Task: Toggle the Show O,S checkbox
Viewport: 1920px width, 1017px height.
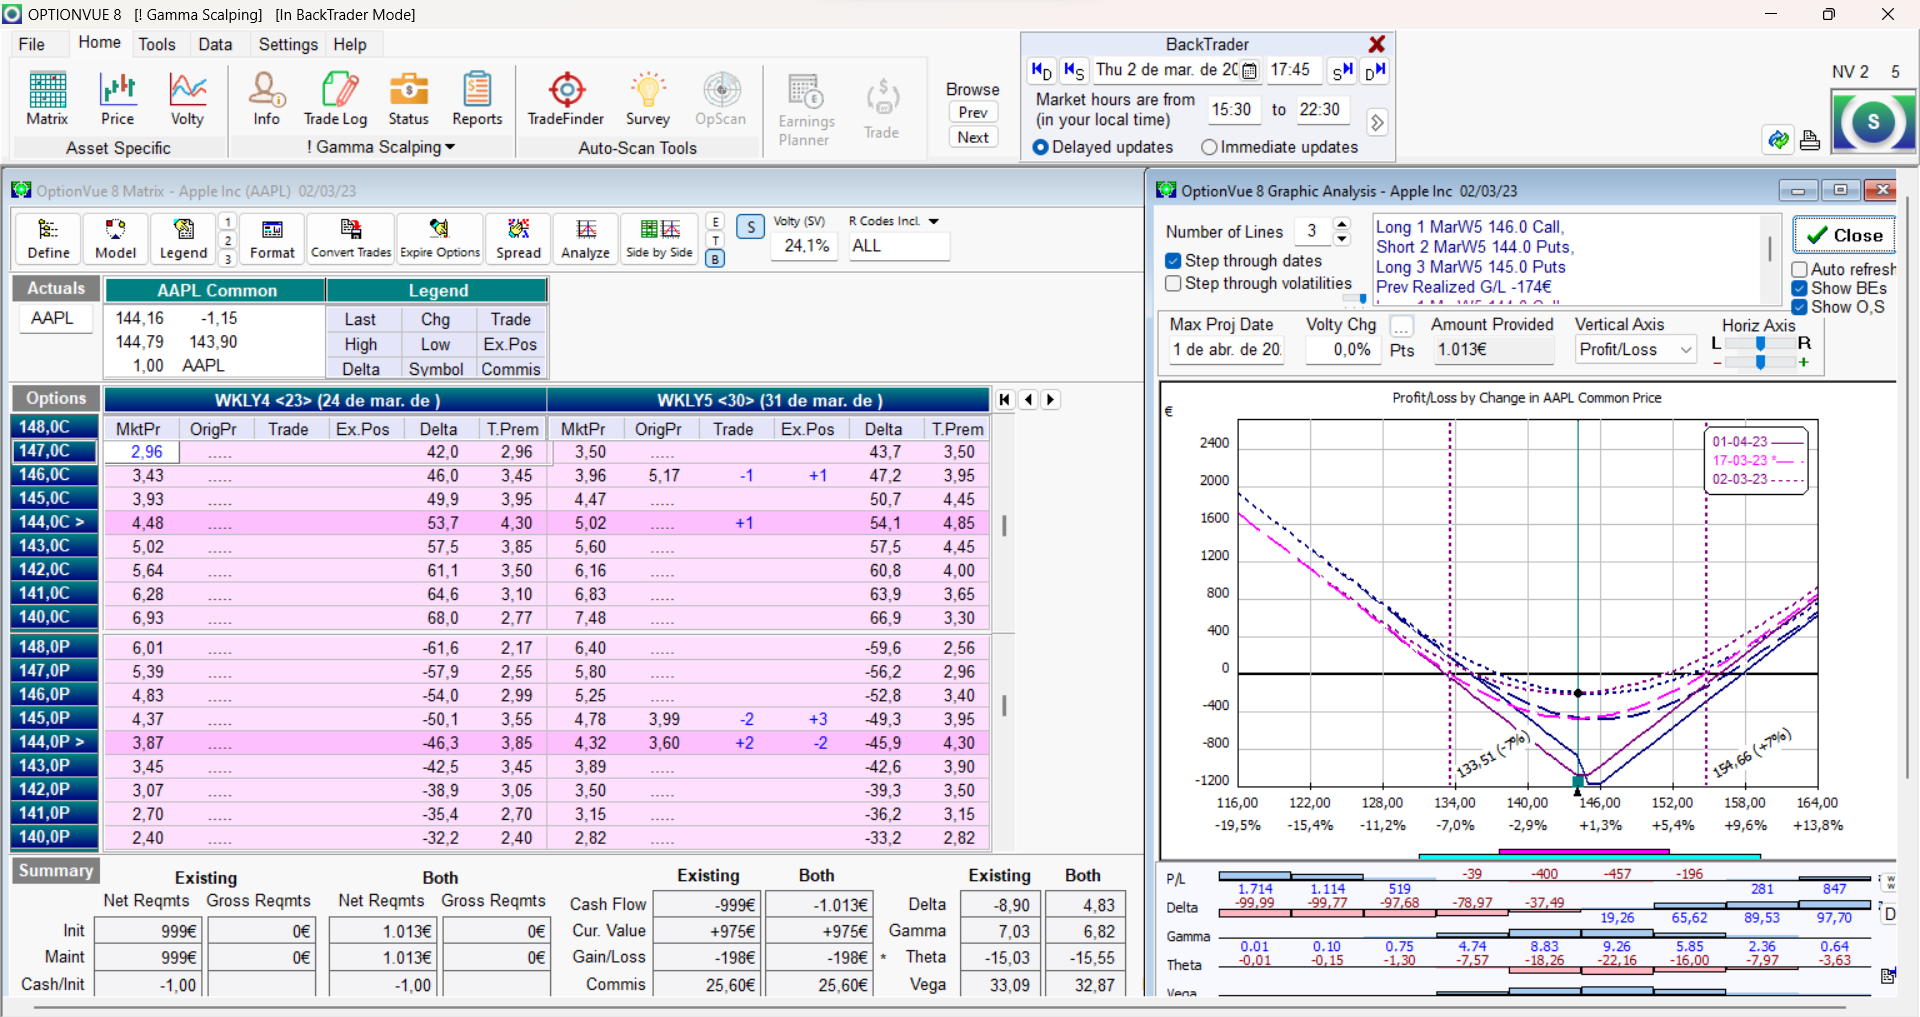Action: 1799,308
